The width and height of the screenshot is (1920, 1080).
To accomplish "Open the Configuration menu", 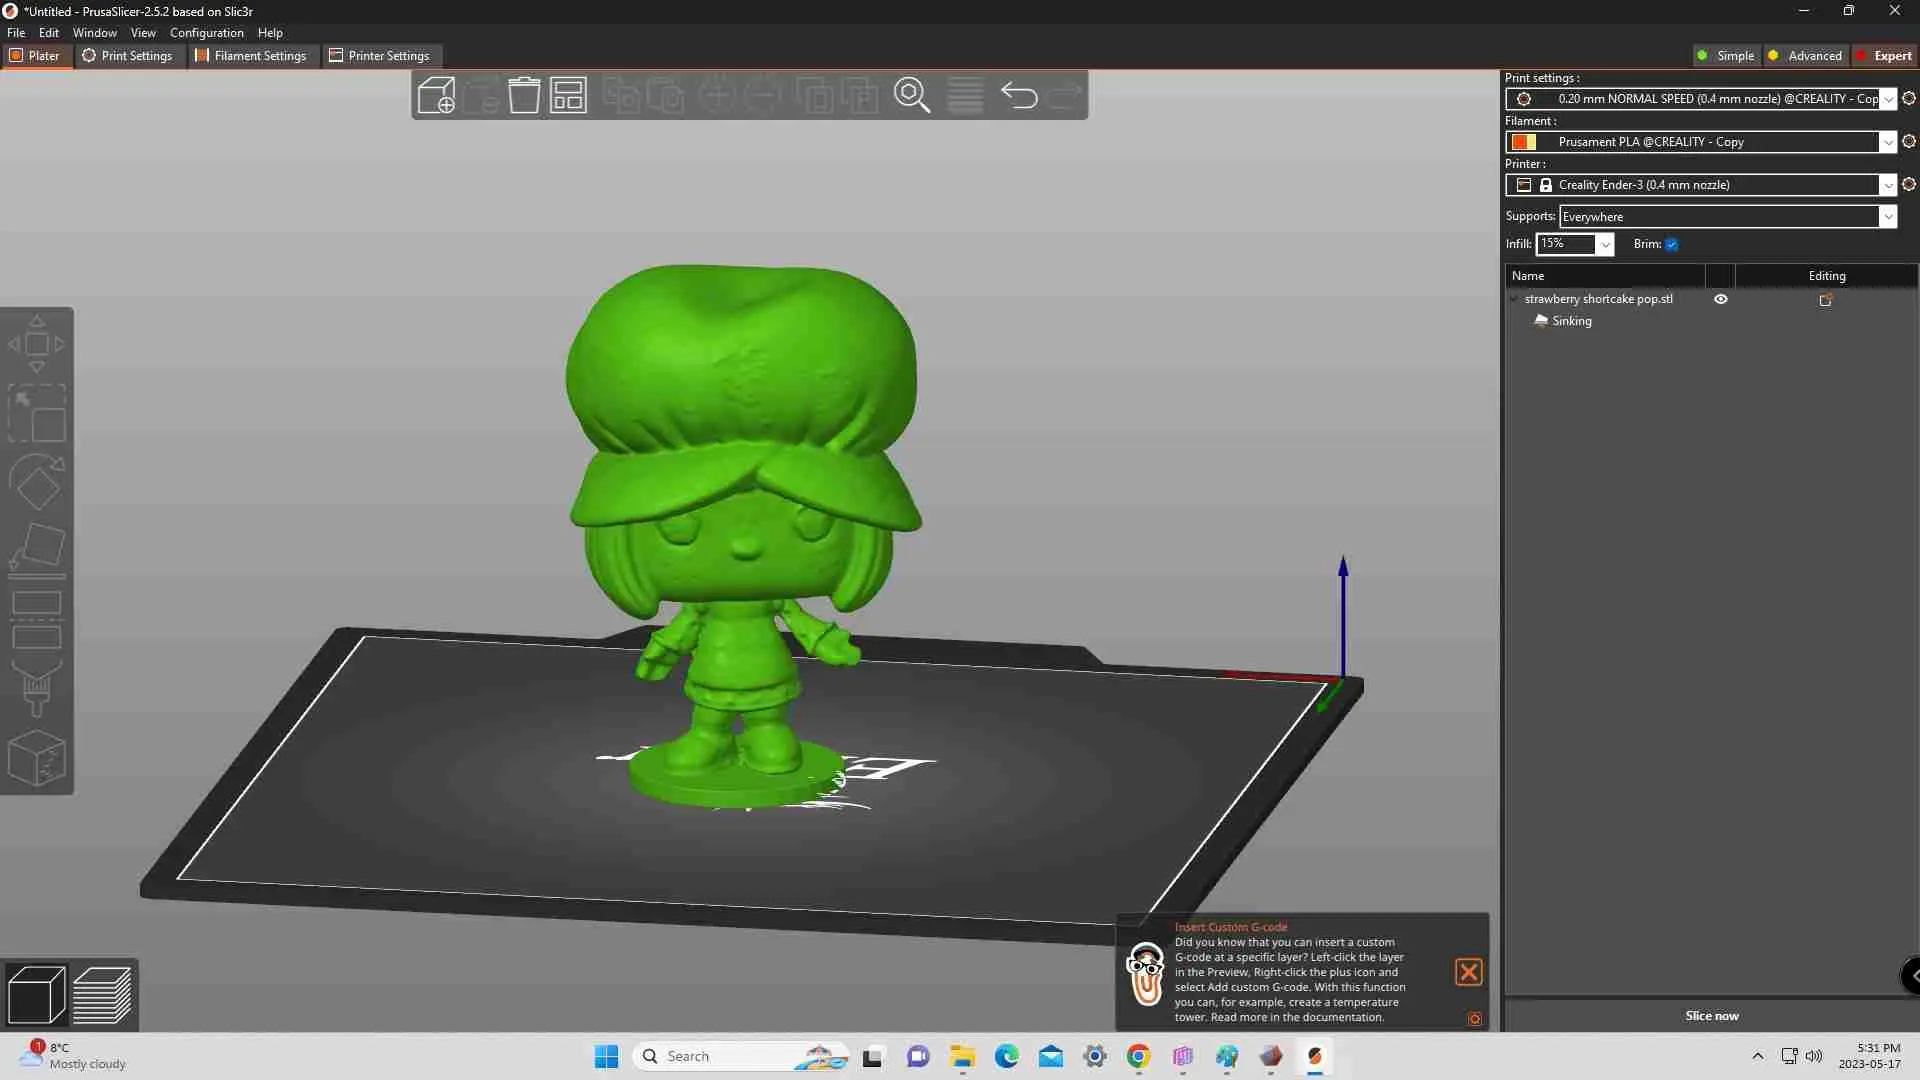I will pyautogui.click(x=206, y=32).
